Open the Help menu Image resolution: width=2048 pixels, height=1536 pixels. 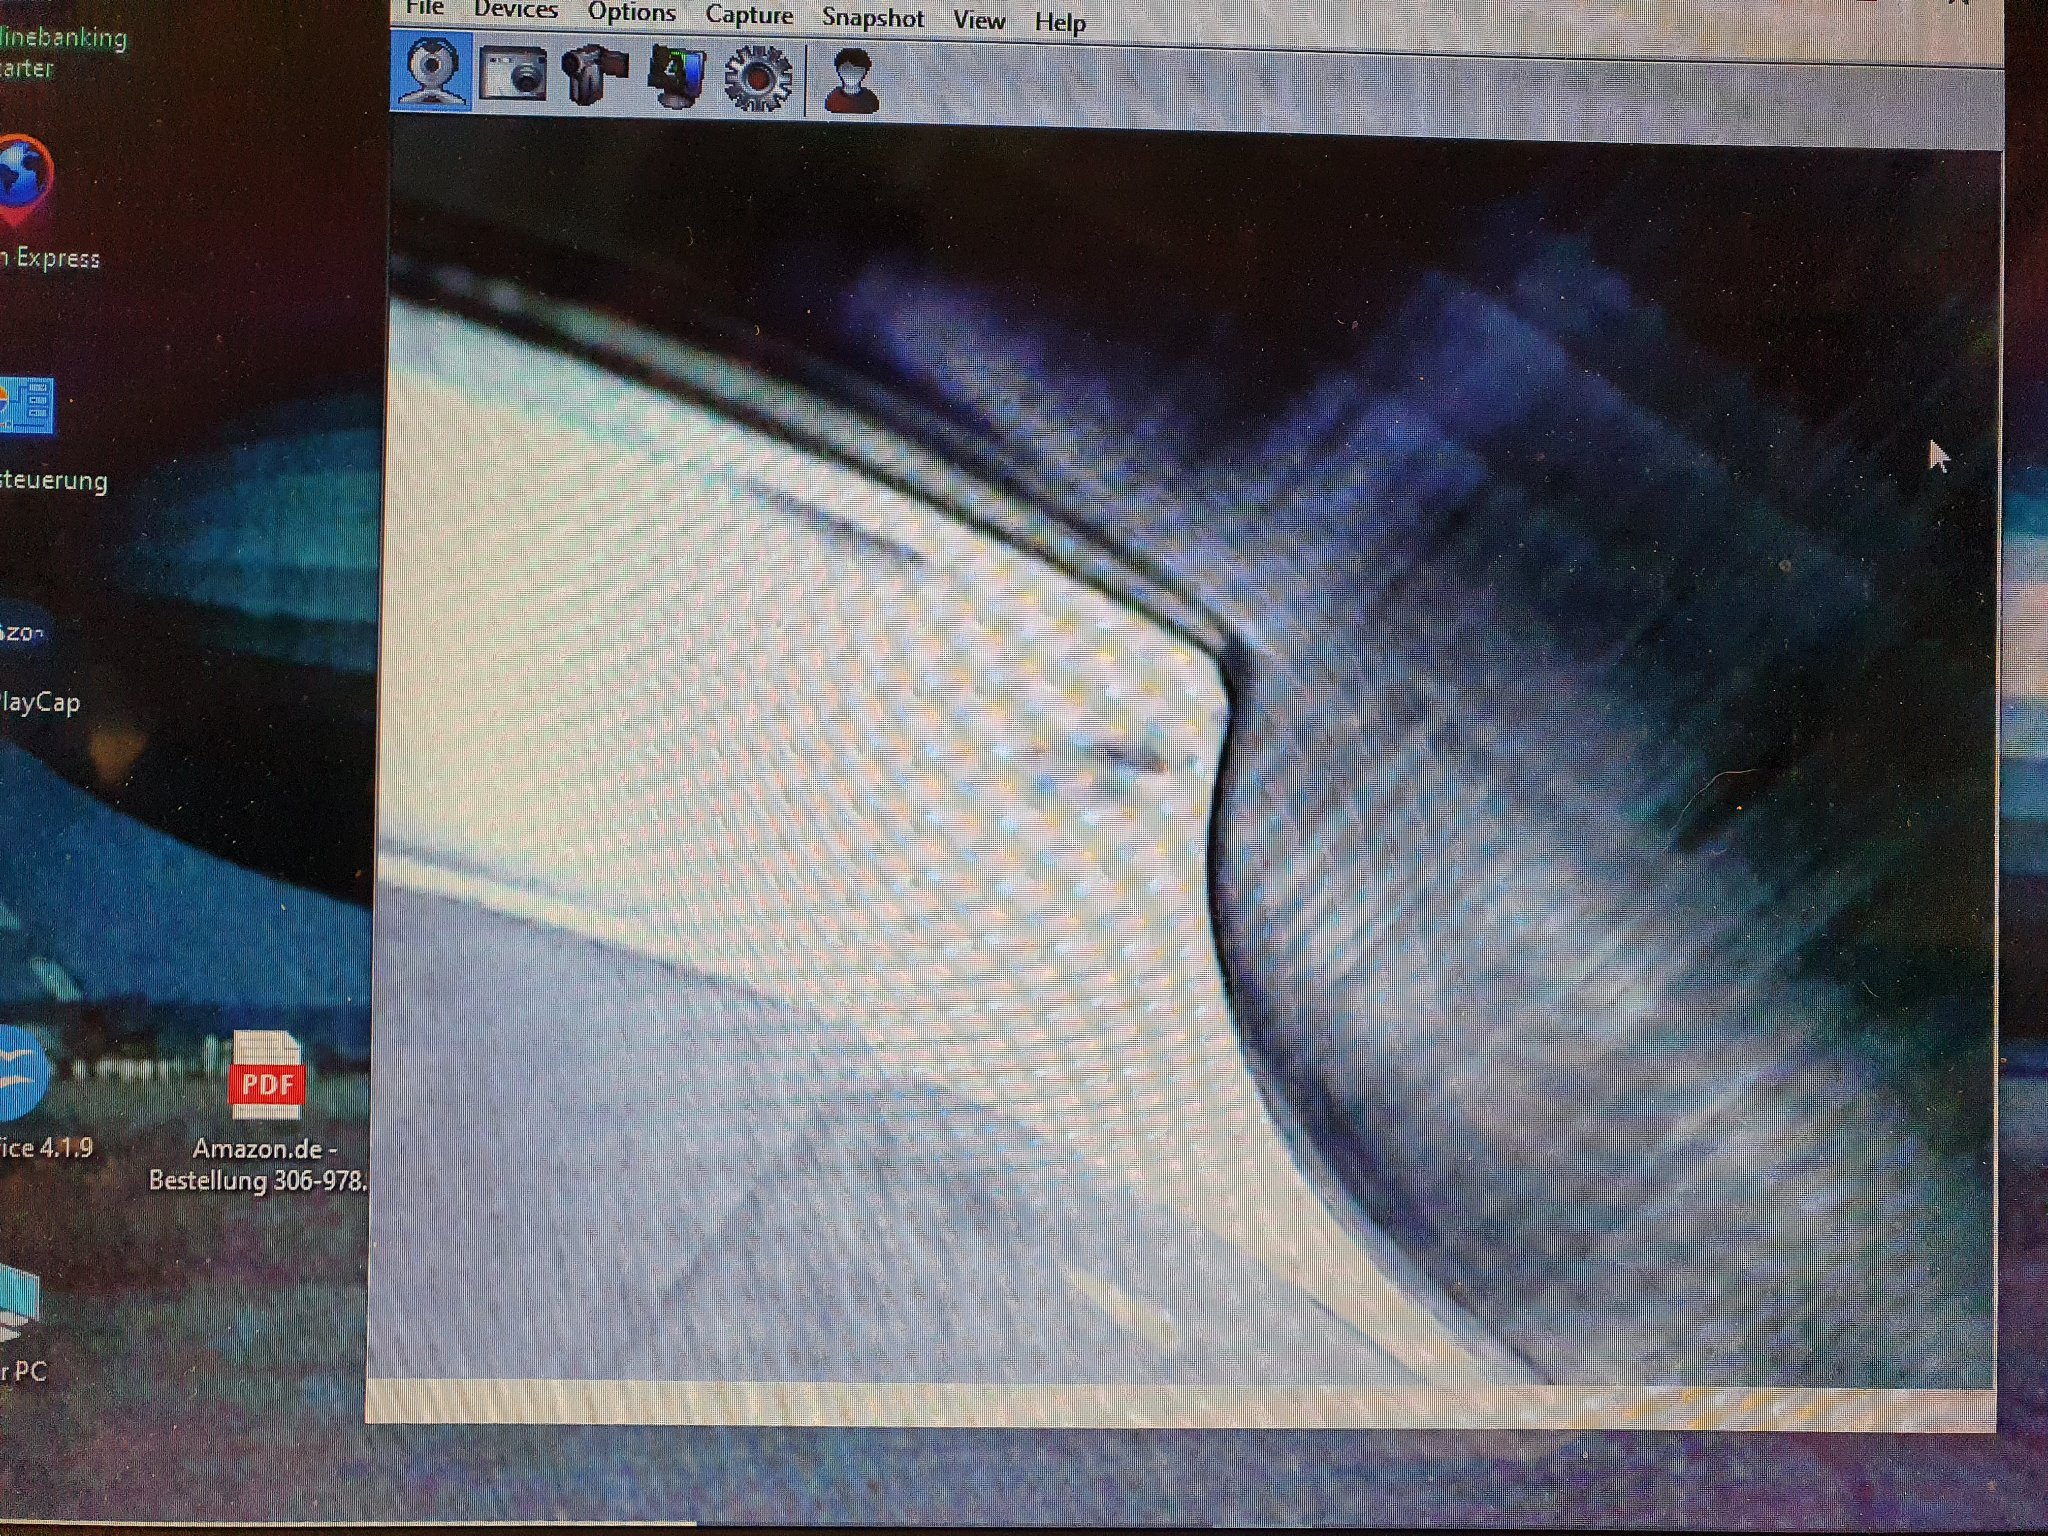pyautogui.click(x=1059, y=22)
